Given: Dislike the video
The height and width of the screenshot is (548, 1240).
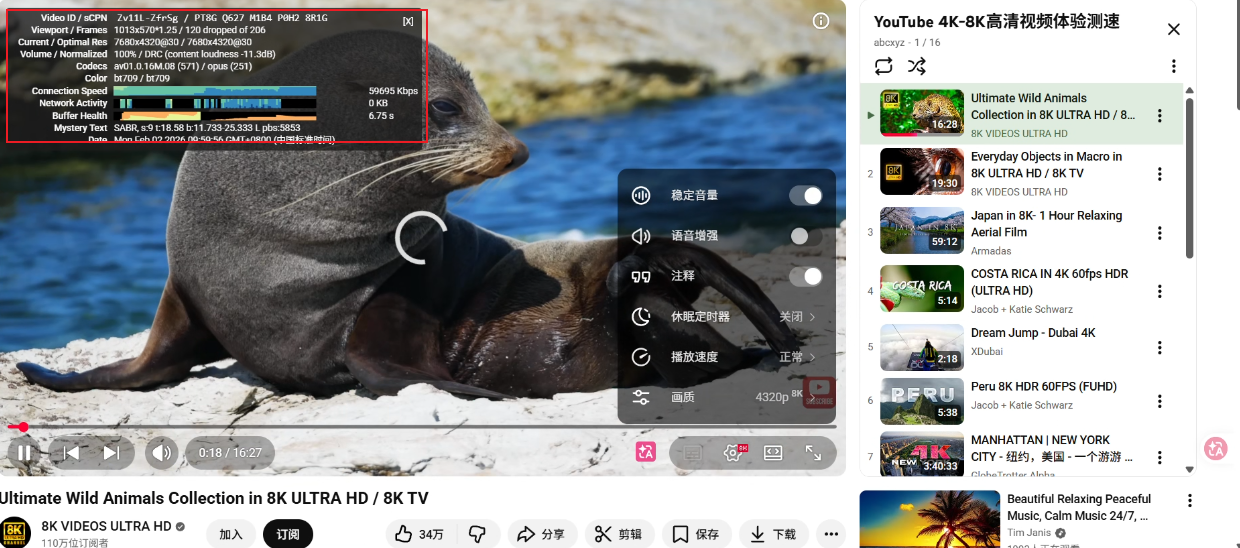Looking at the screenshot, I should click(x=478, y=534).
